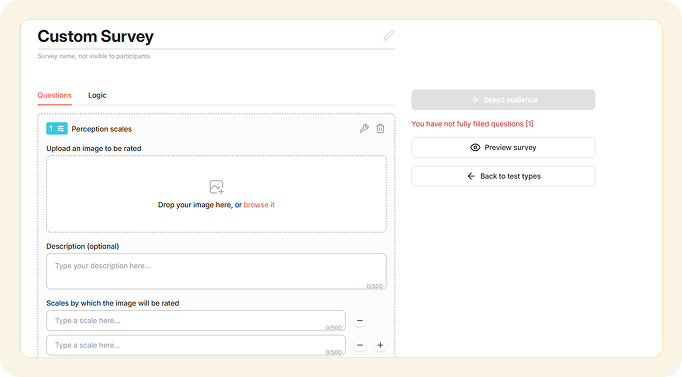The width and height of the screenshot is (682, 377).
Task: Remove the first scale with its minus button
Action: click(x=360, y=320)
